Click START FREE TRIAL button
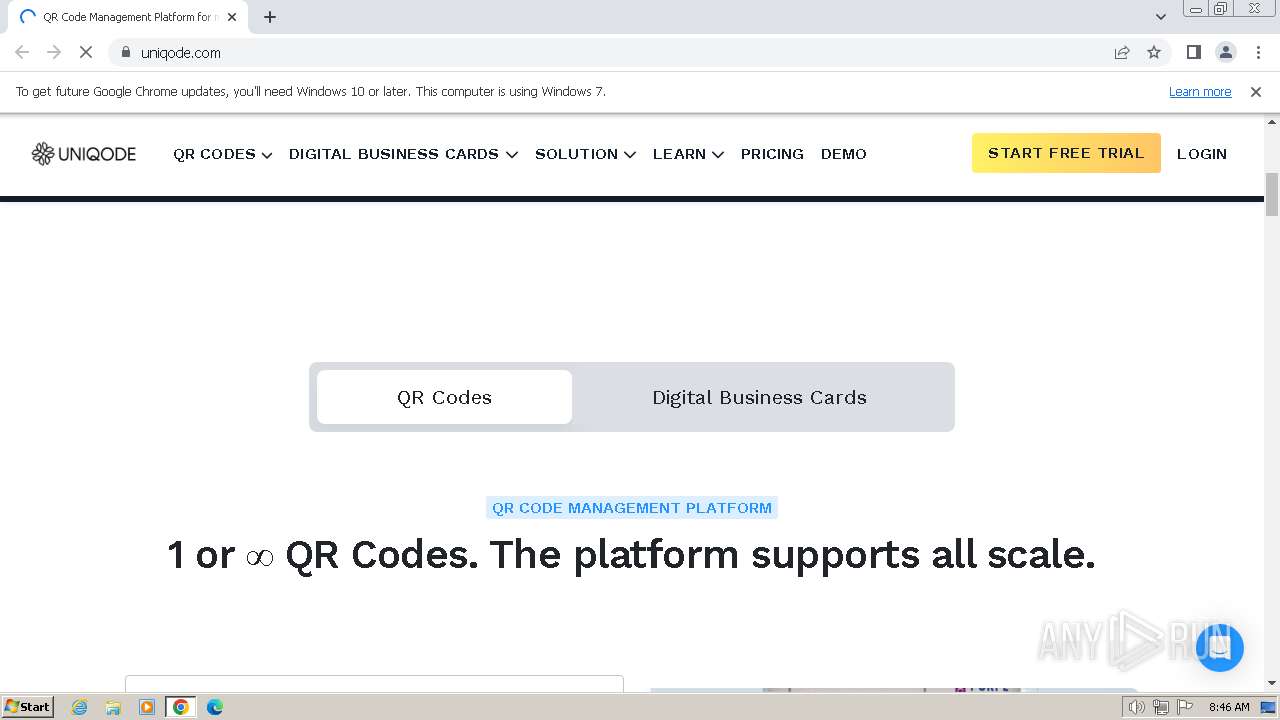 pyautogui.click(x=1066, y=153)
